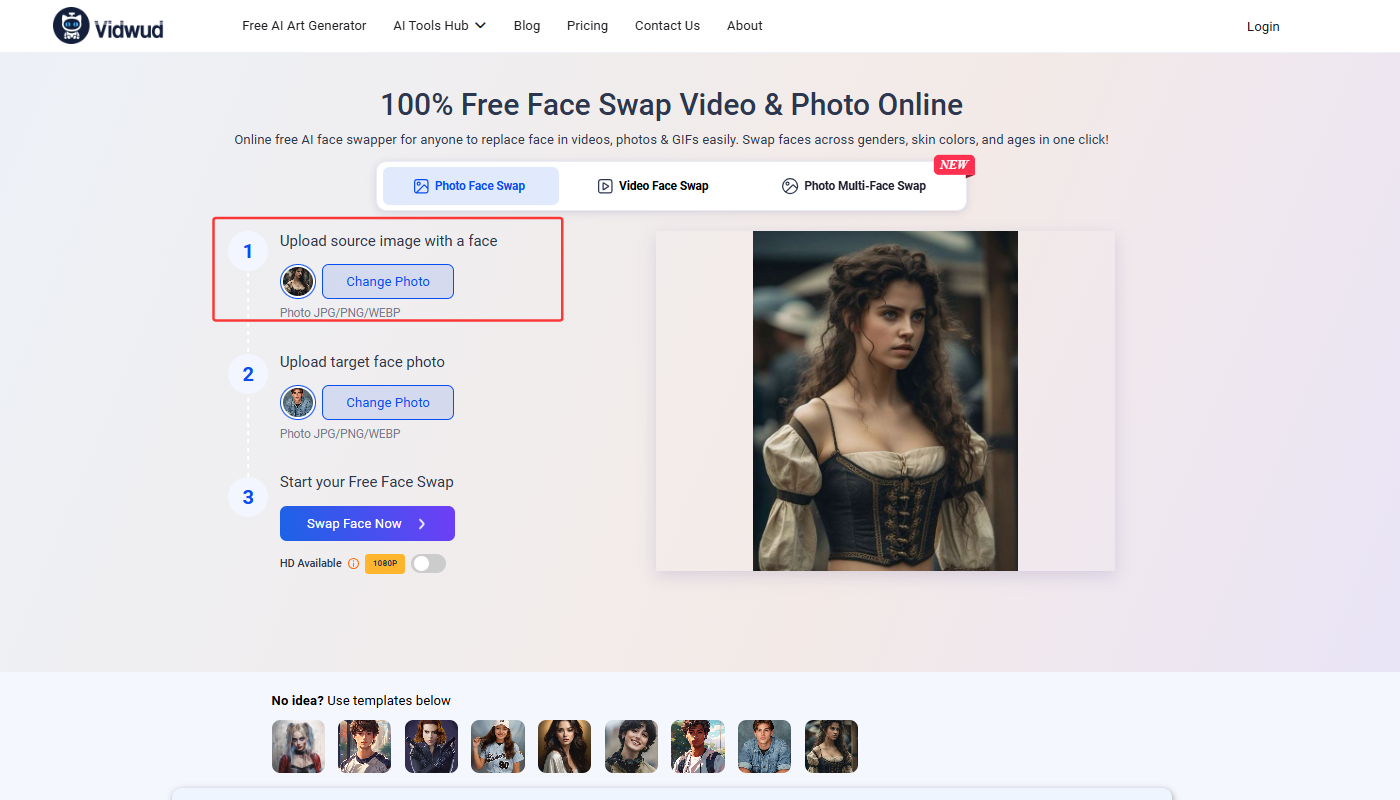Choose the baseball jersey girl template
The image size is (1400, 800).
point(498,747)
